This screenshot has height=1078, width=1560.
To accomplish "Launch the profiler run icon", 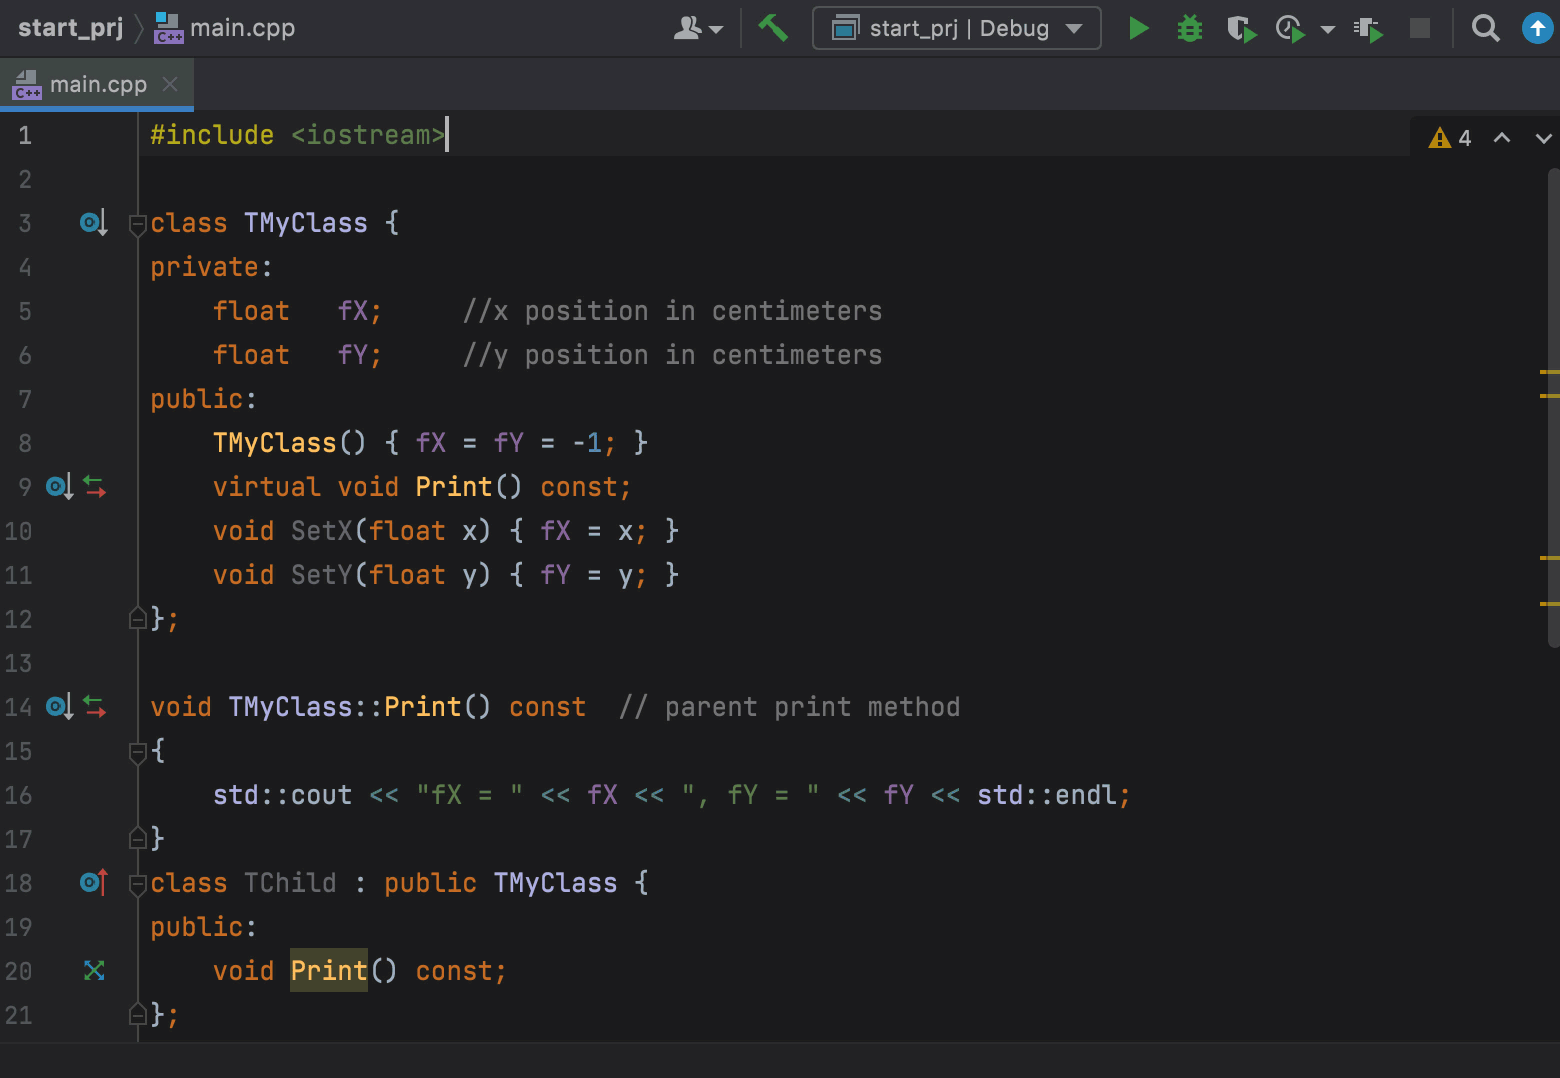I will [1291, 28].
